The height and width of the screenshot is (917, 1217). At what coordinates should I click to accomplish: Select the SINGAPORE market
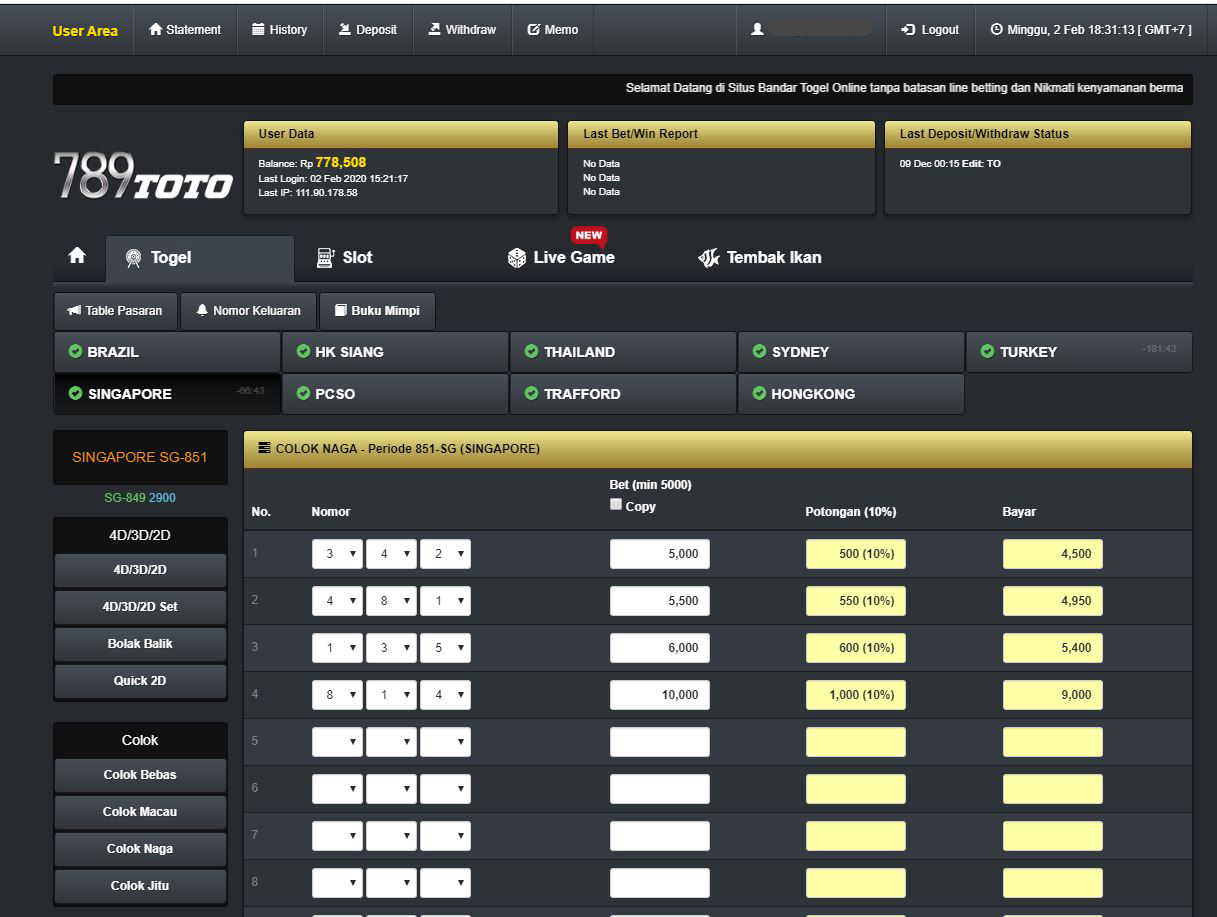point(167,394)
